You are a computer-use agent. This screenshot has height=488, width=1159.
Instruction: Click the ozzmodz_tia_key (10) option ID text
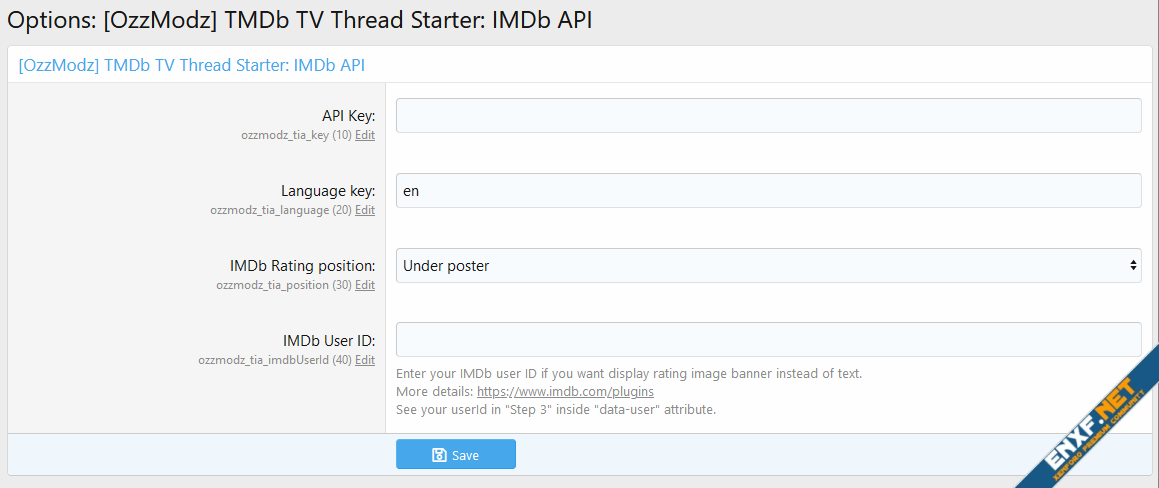point(295,135)
